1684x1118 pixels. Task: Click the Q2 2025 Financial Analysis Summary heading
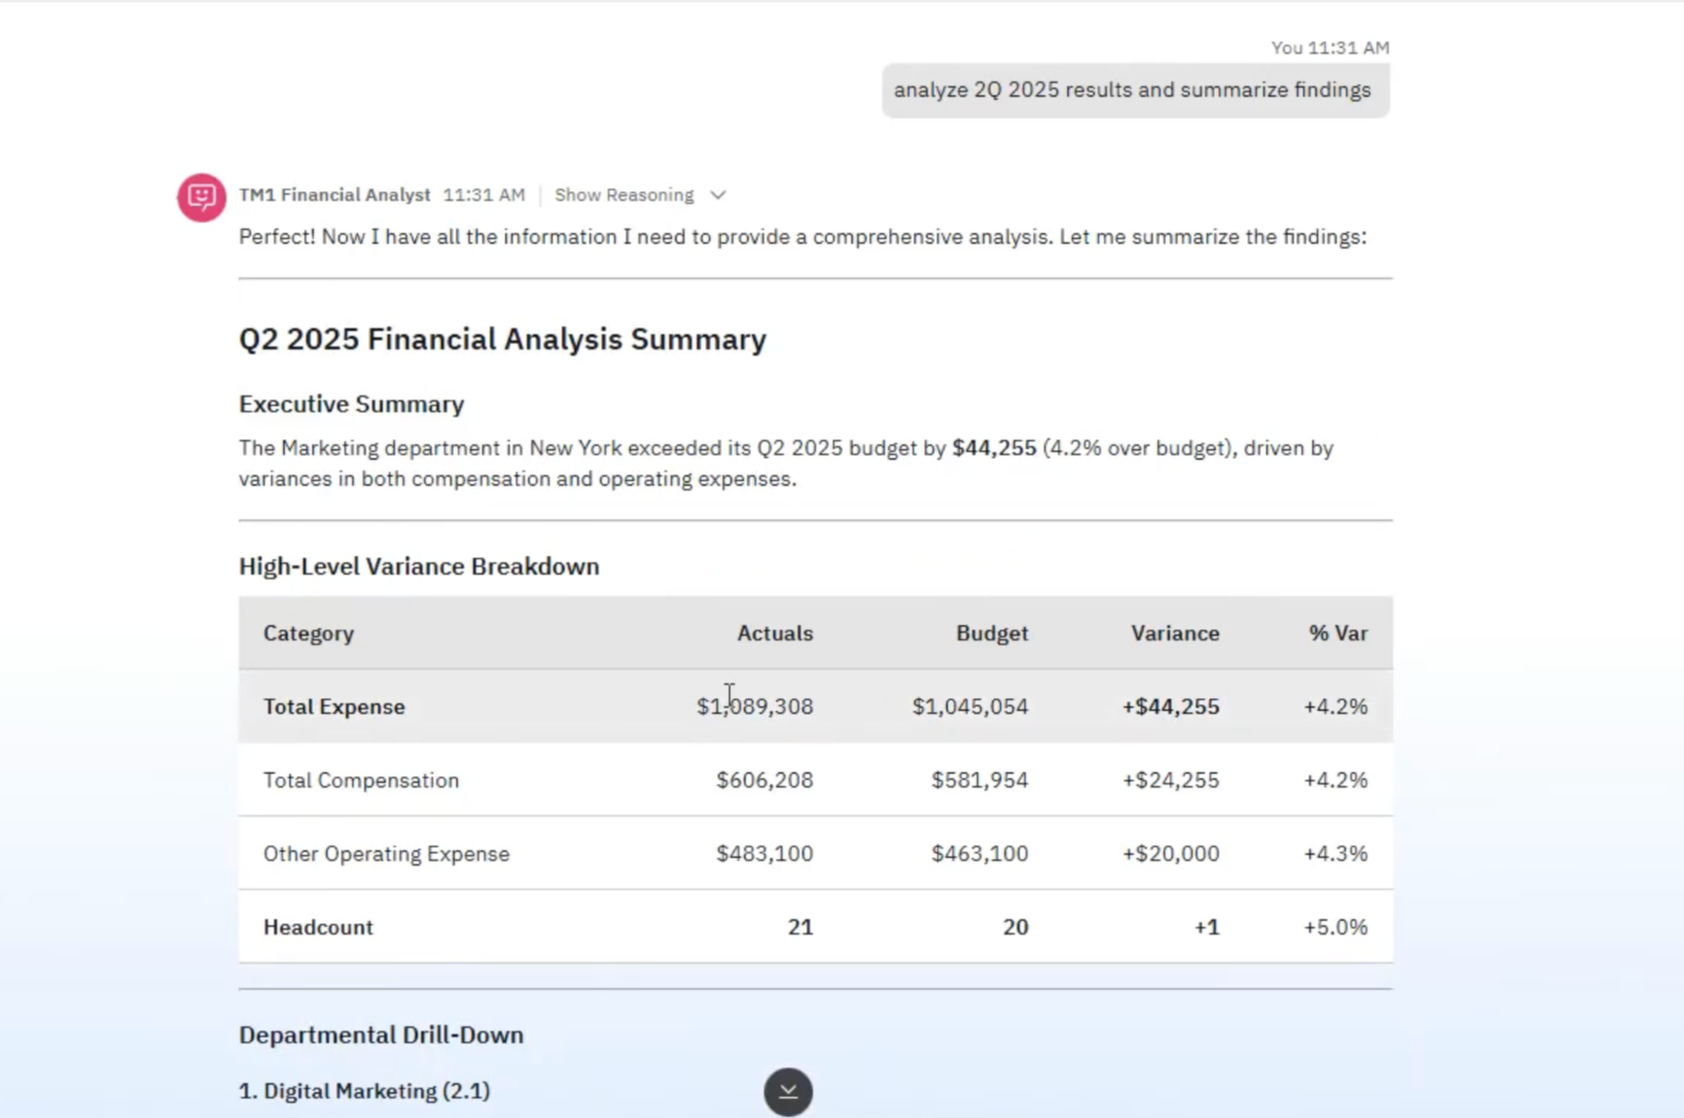502,339
